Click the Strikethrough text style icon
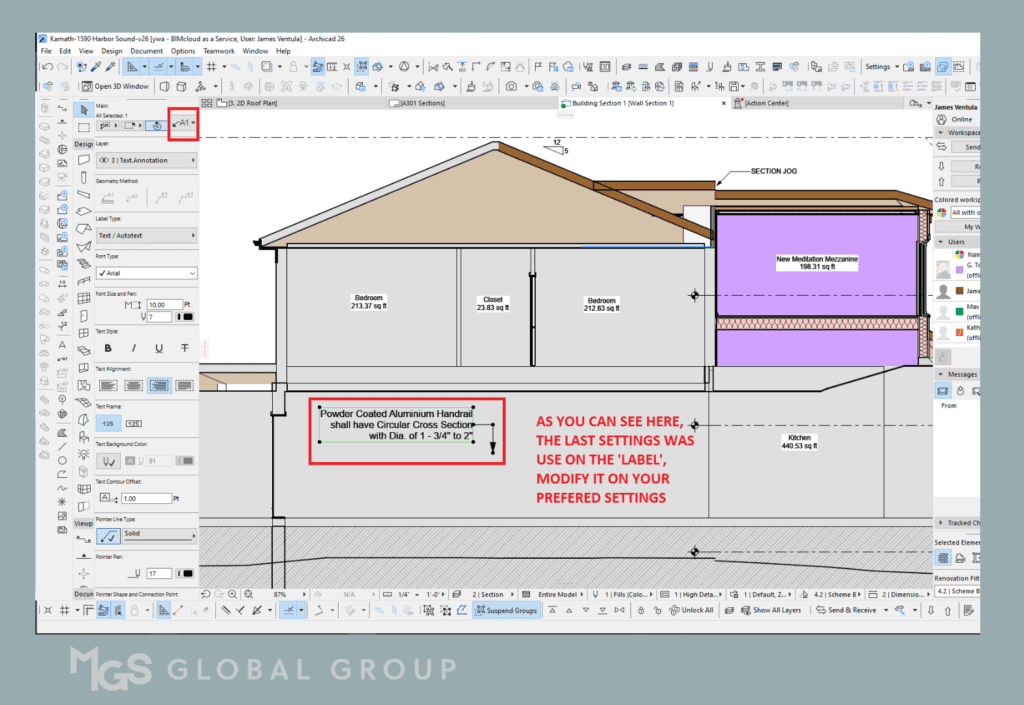The image size is (1024, 705). click(184, 348)
